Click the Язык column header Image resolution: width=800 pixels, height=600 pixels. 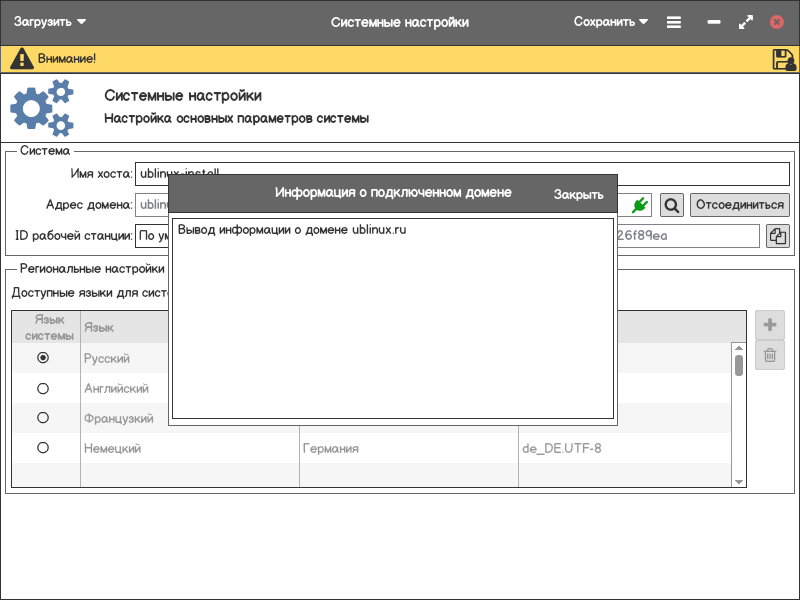click(x=99, y=327)
